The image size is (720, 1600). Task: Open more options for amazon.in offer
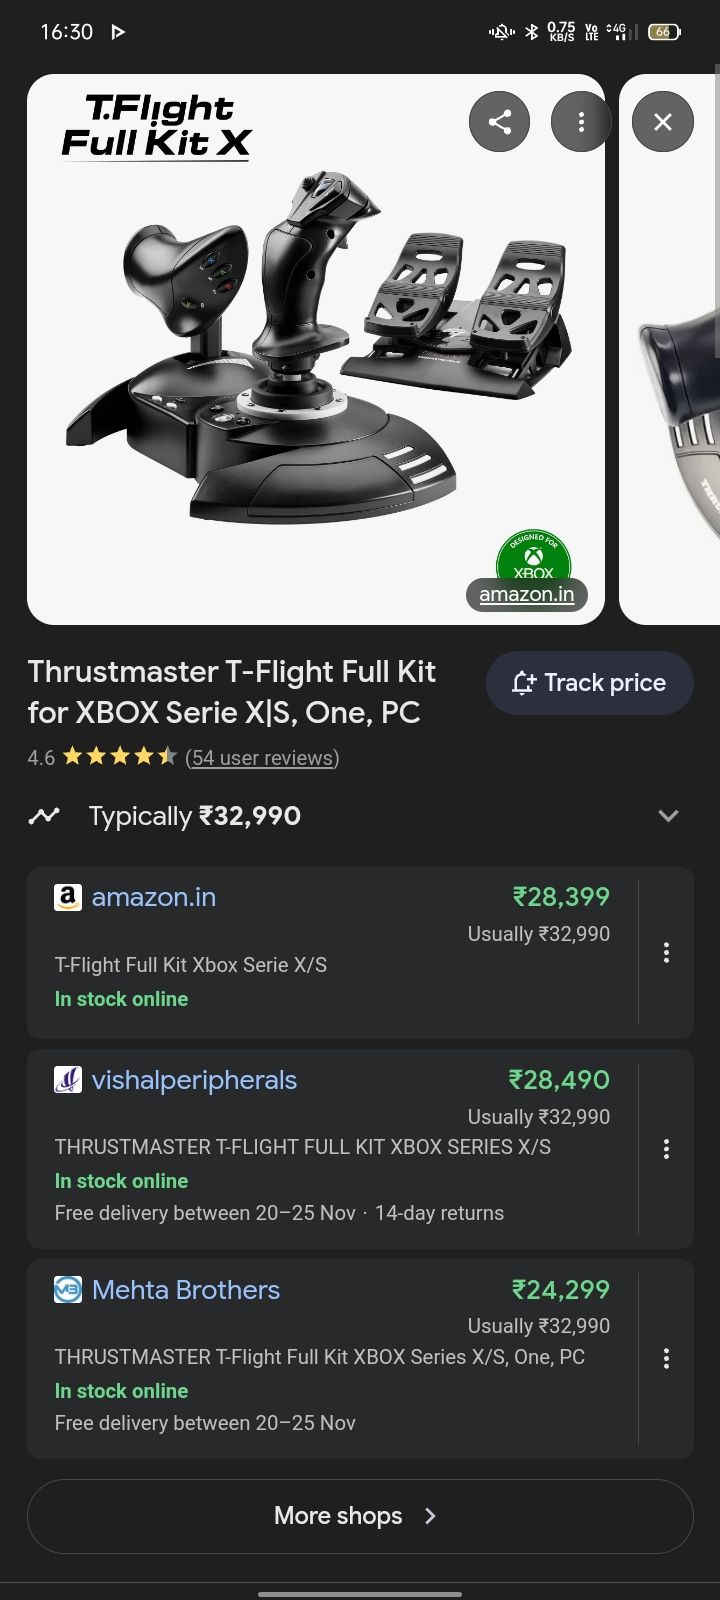666,953
